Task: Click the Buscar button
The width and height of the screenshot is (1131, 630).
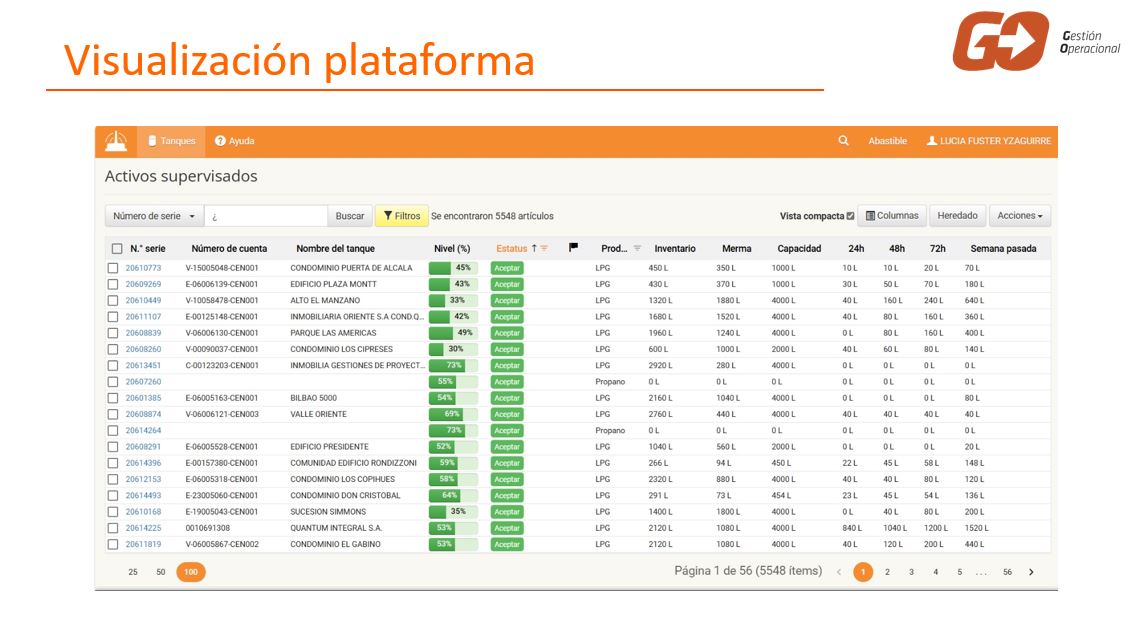Action: tap(350, 216)
